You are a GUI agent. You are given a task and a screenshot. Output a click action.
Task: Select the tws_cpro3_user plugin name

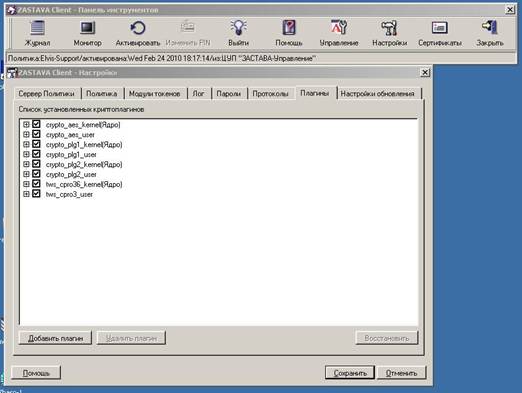[69, 194]
